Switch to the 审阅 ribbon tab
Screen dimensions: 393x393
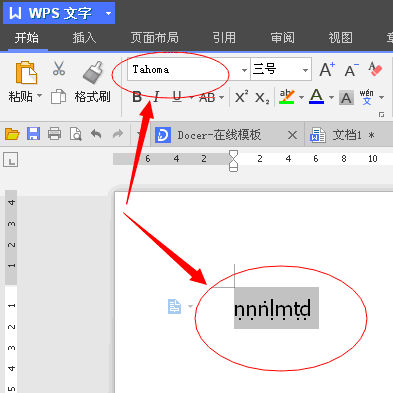pos(283,38)
